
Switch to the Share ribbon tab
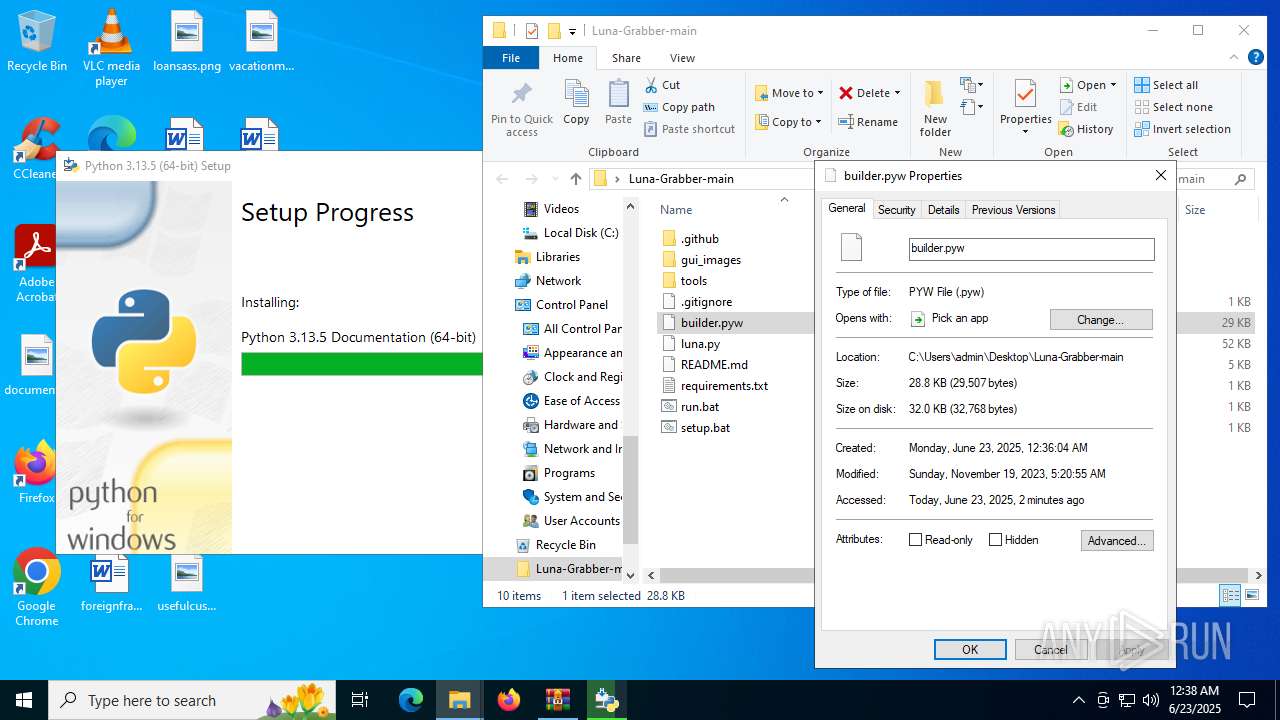(626, 58)
